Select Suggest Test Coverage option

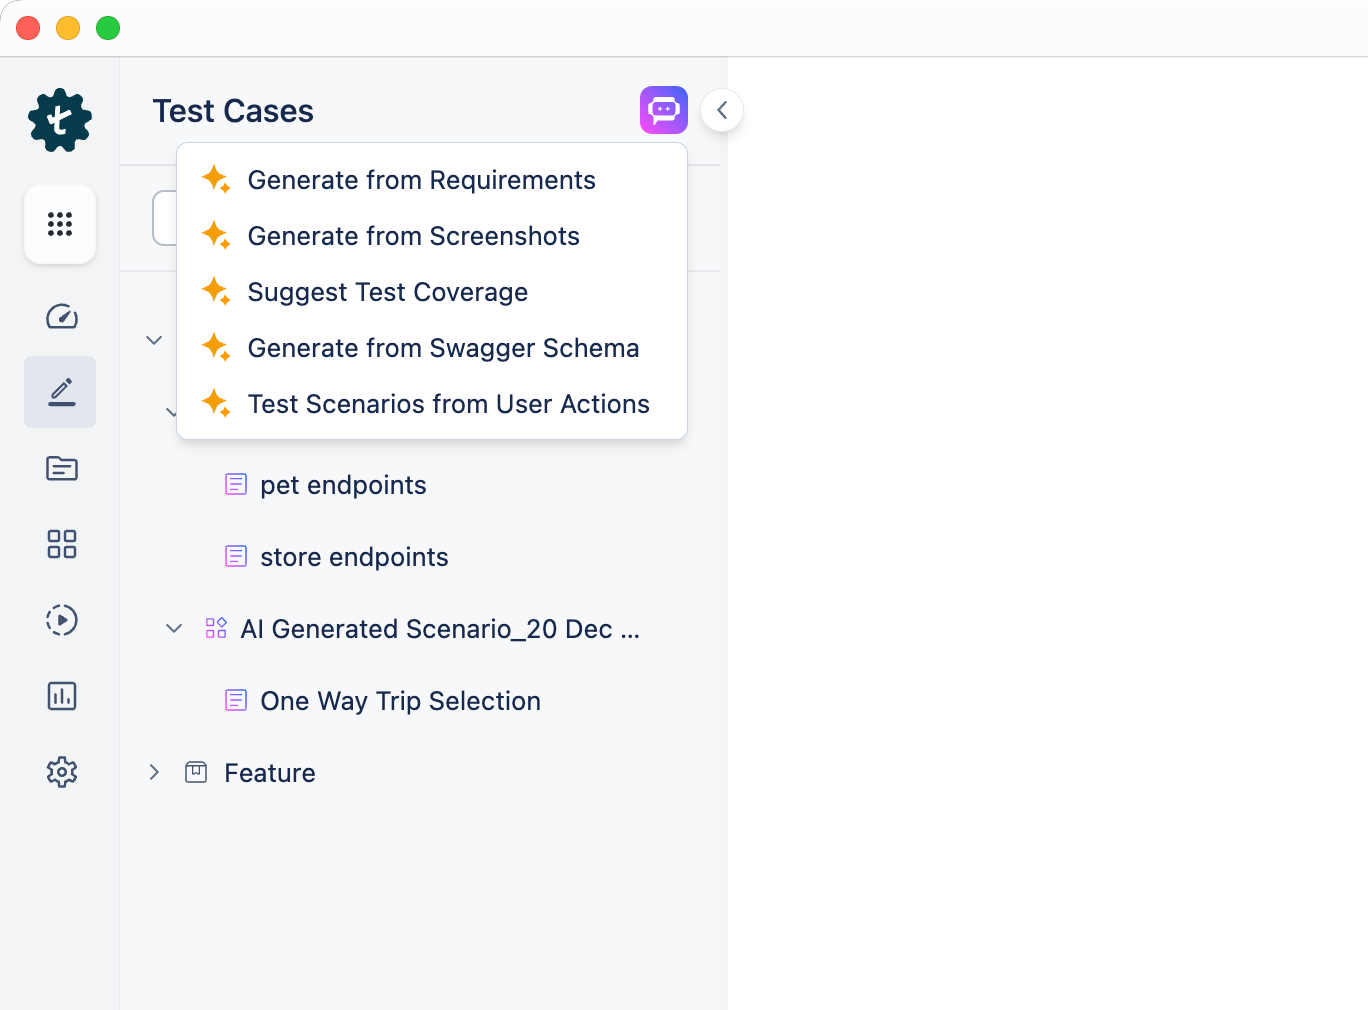(x=387, y=292)
